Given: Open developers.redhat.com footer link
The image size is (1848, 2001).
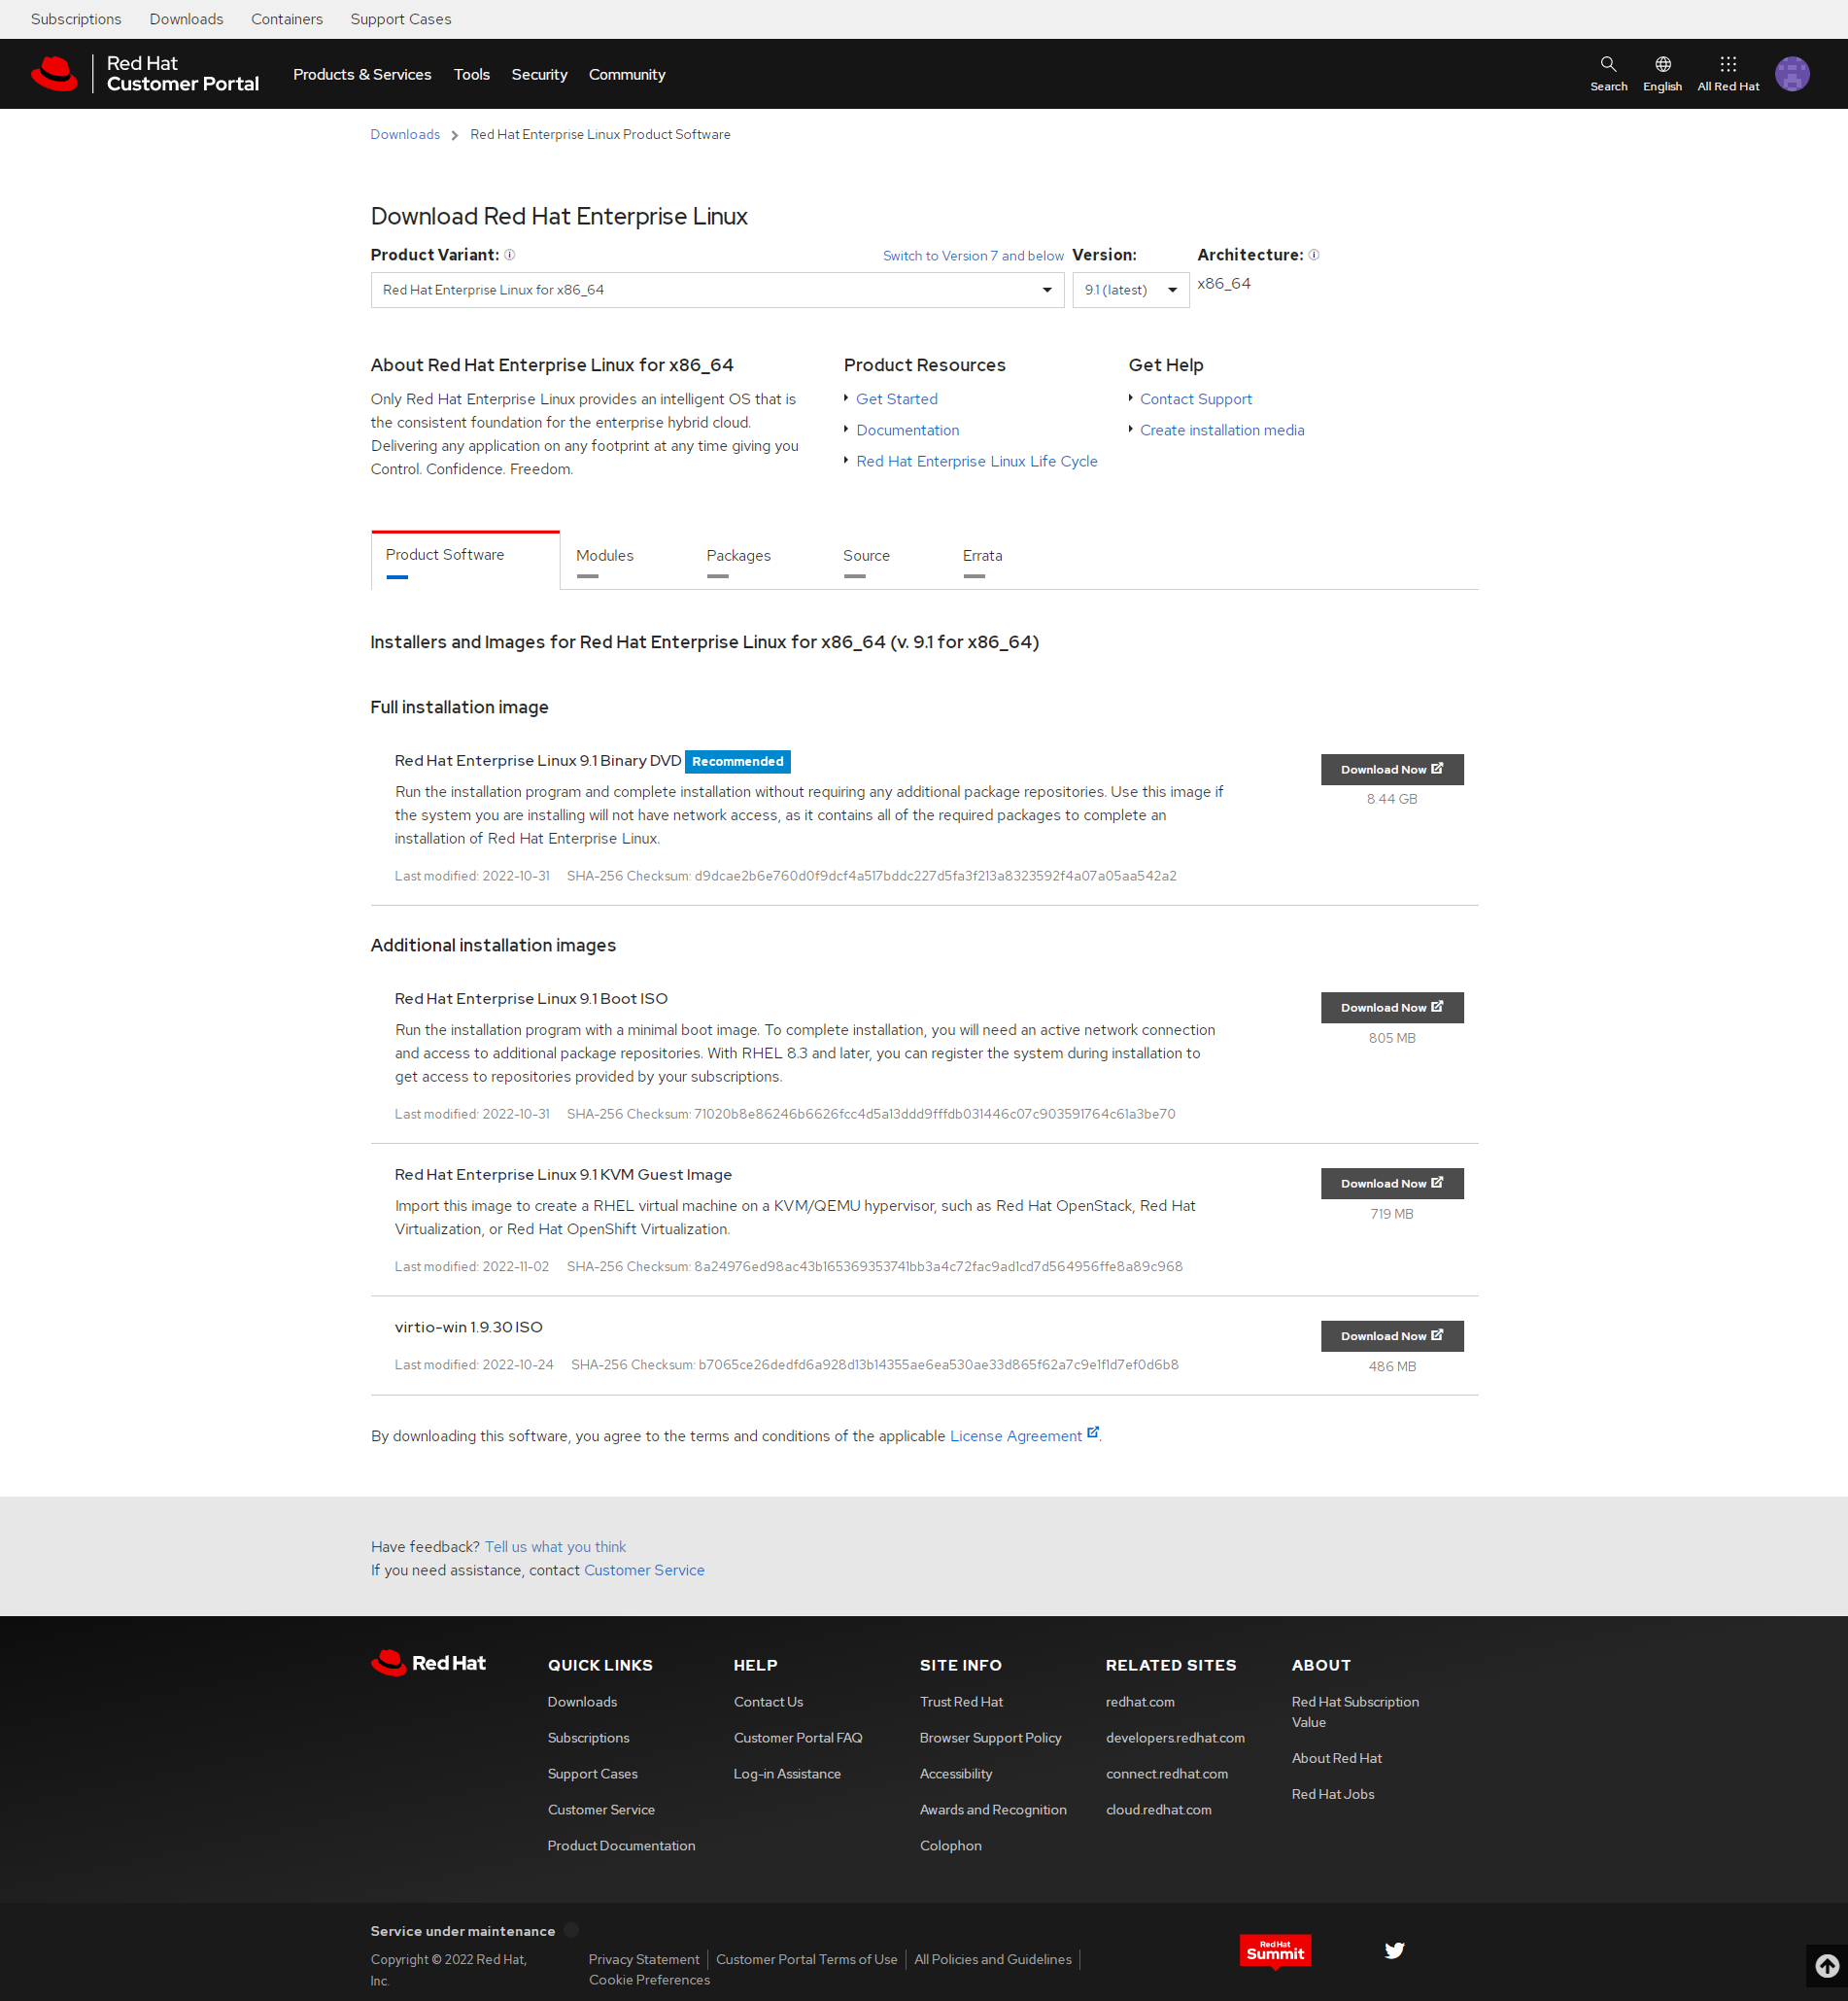Looking at the screenshot, I should pos(1175,1738).
